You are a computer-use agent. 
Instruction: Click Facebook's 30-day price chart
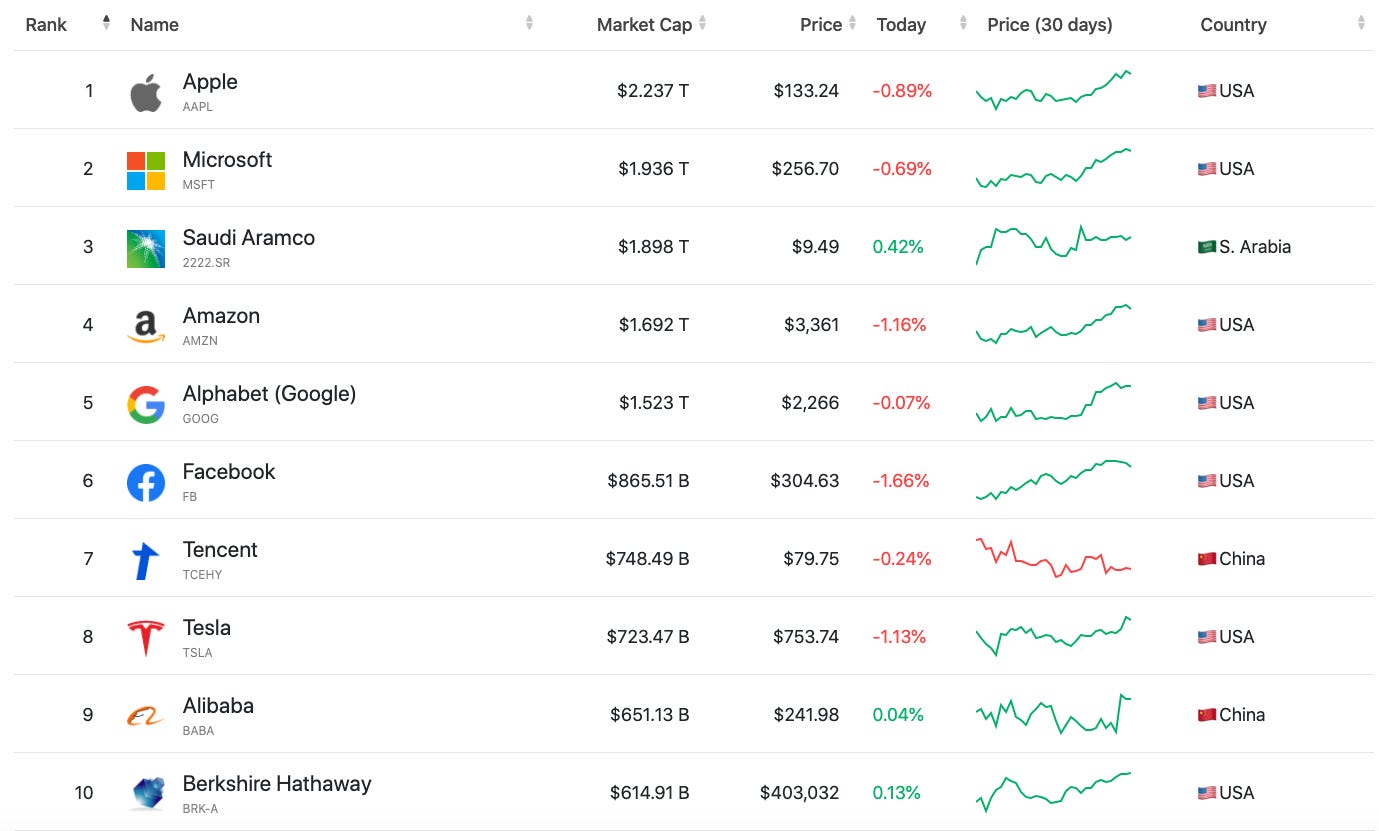[x=1054, y=480]
